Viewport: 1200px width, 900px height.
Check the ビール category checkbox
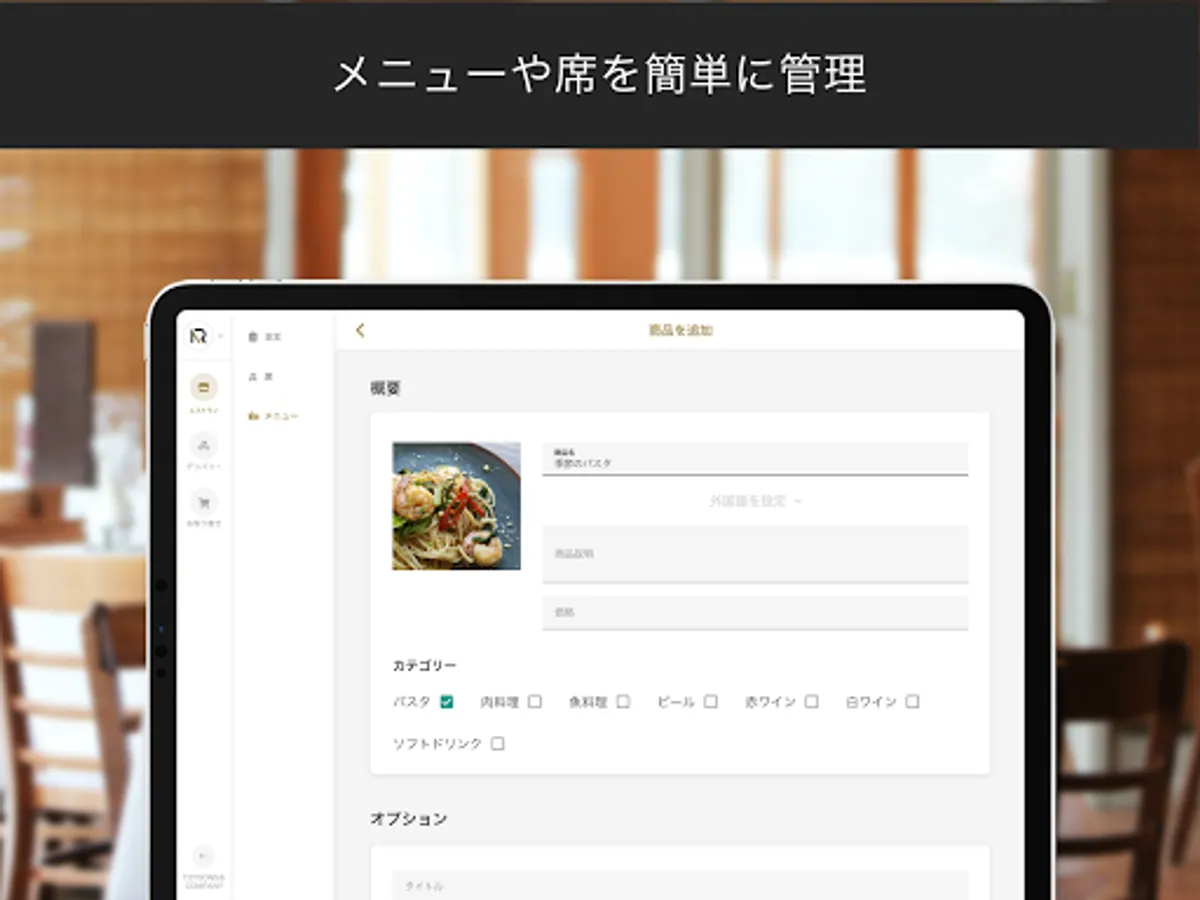[x=711, y=702]
